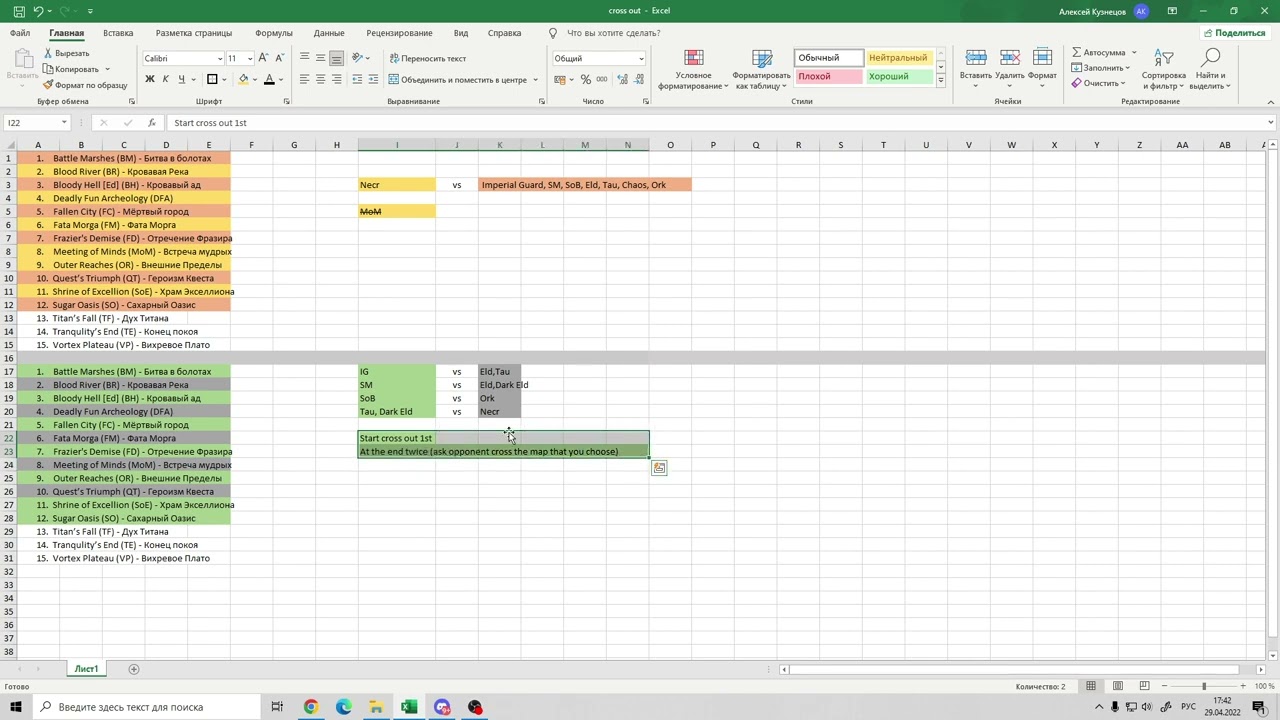
Task: Expand the cell styles gallery
Action: [940, 81]
